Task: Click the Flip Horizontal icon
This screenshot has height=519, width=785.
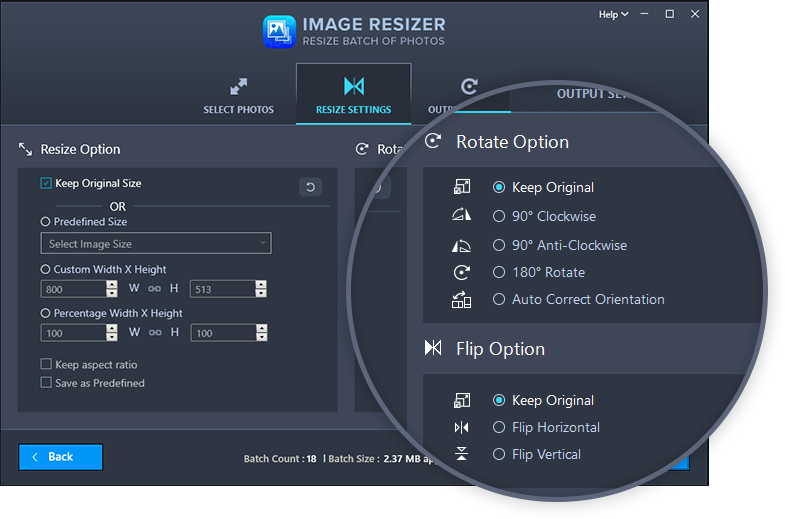Action: (x=462, y=427)
